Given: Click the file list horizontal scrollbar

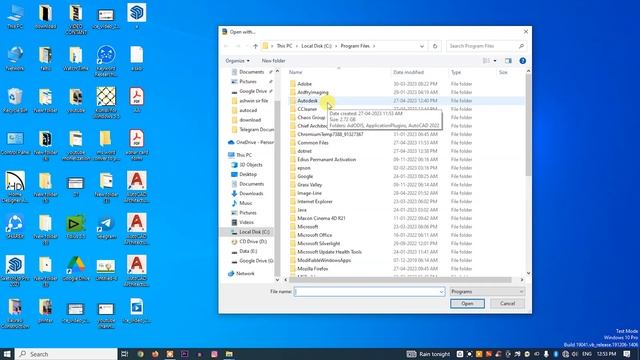Looking at the screenshot, I should click(400, 280).
